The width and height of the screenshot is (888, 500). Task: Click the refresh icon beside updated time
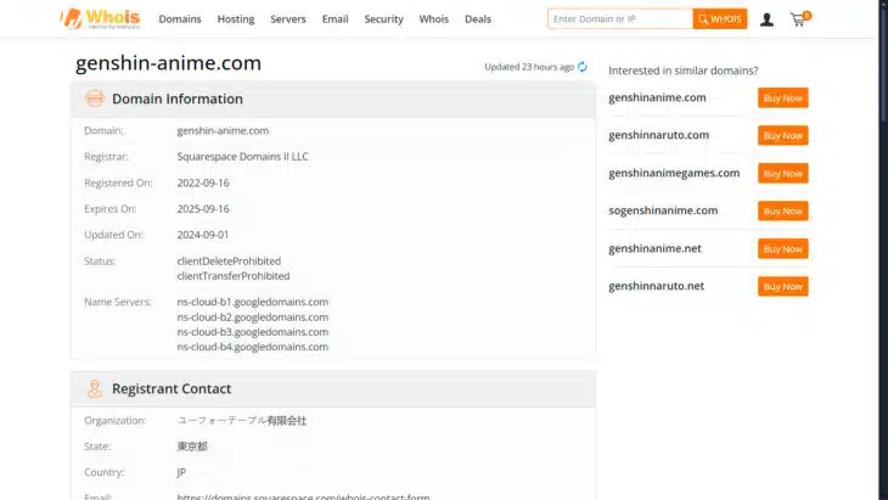(582, 67)
